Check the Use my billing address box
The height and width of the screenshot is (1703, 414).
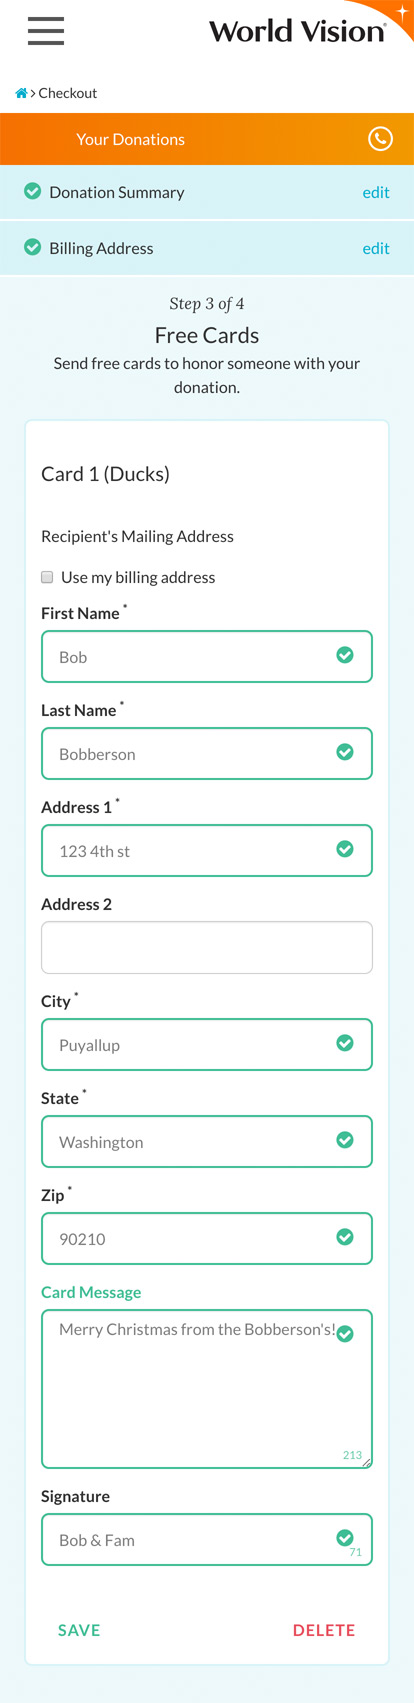[x=47, y=577]
